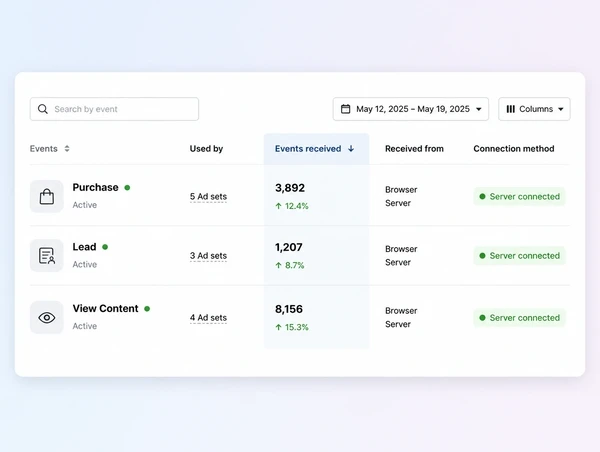The image size is (600, 452).
Task: Click the Received from column header
Action: [x=414, y=148]
